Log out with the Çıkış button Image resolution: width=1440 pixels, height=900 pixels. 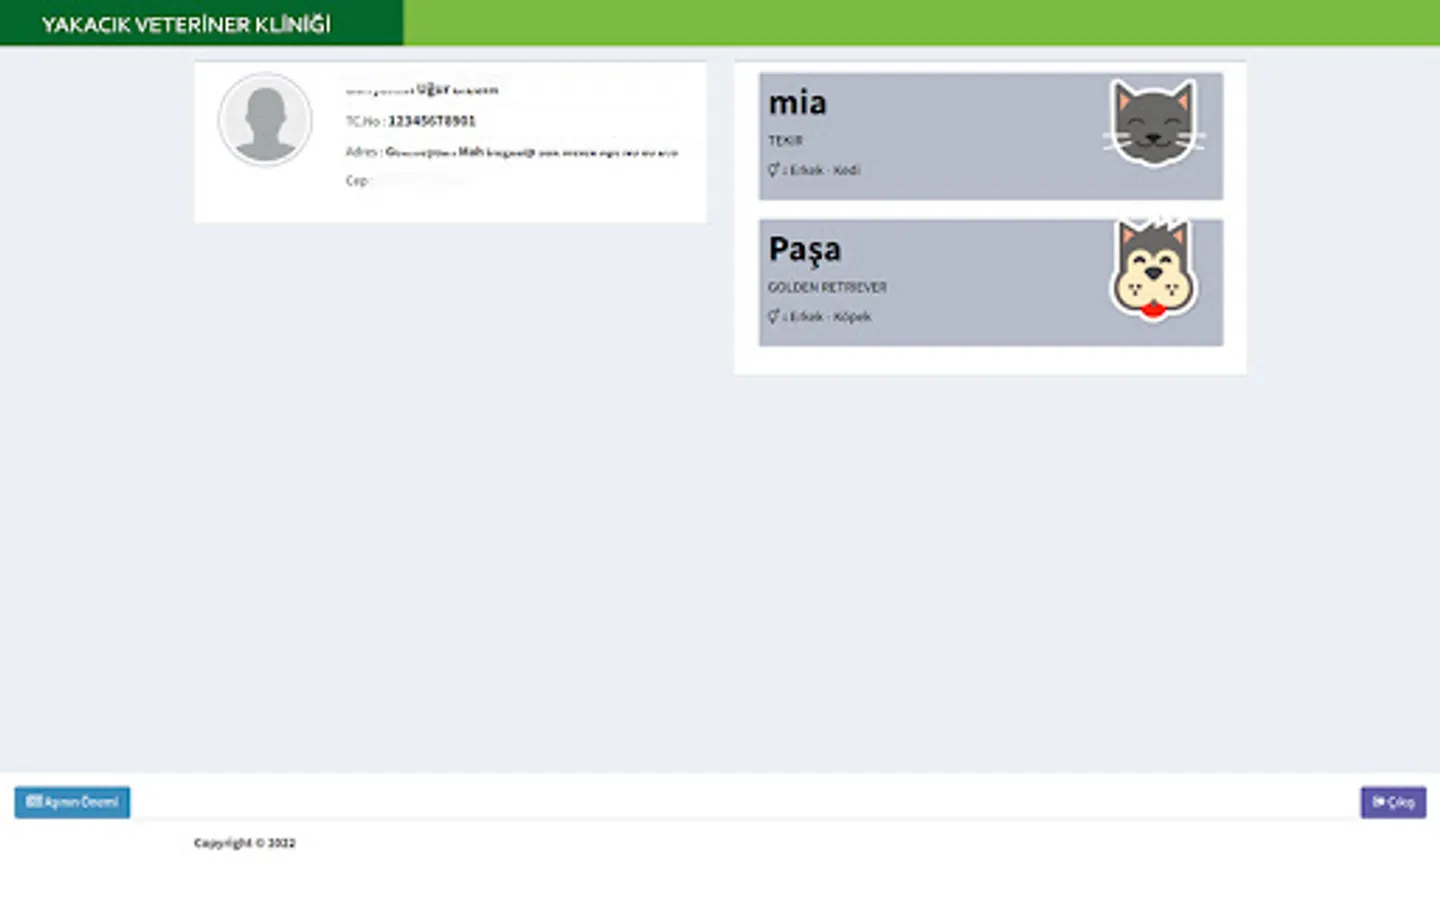(1393, 802)
